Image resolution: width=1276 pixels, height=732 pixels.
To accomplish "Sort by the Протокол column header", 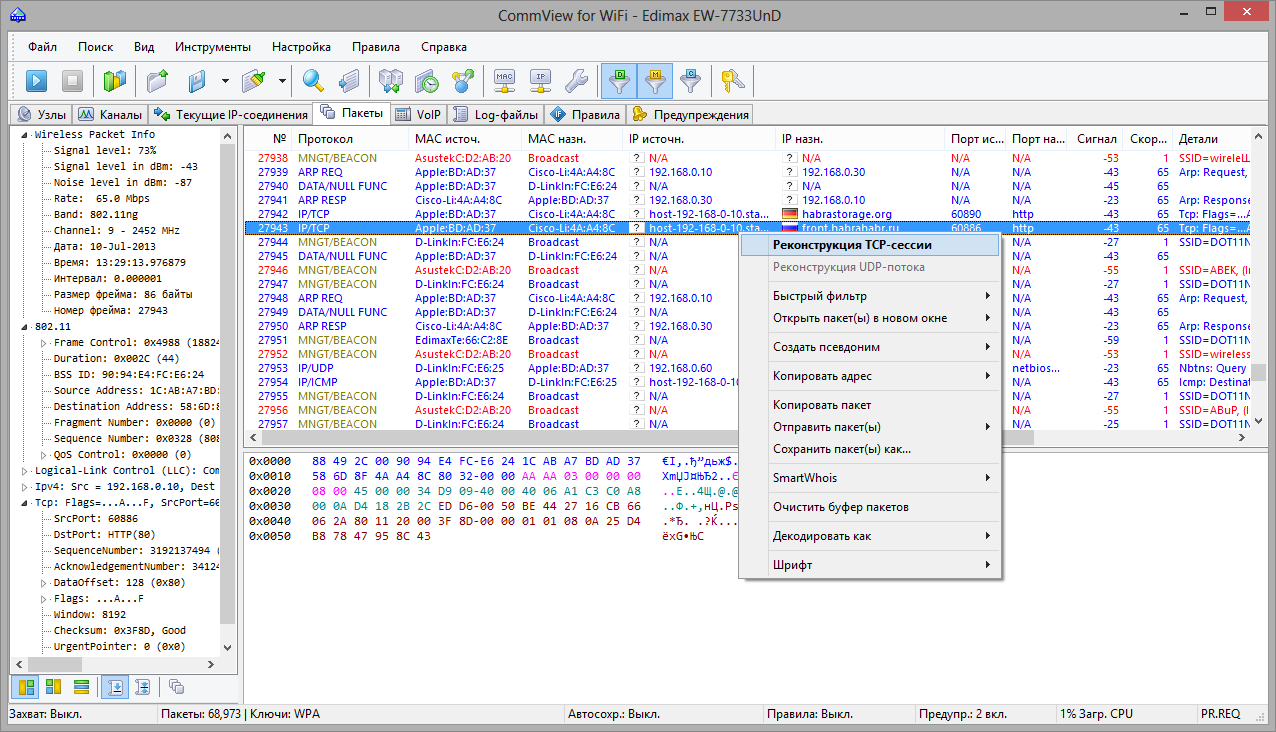I will pos(351,139).
